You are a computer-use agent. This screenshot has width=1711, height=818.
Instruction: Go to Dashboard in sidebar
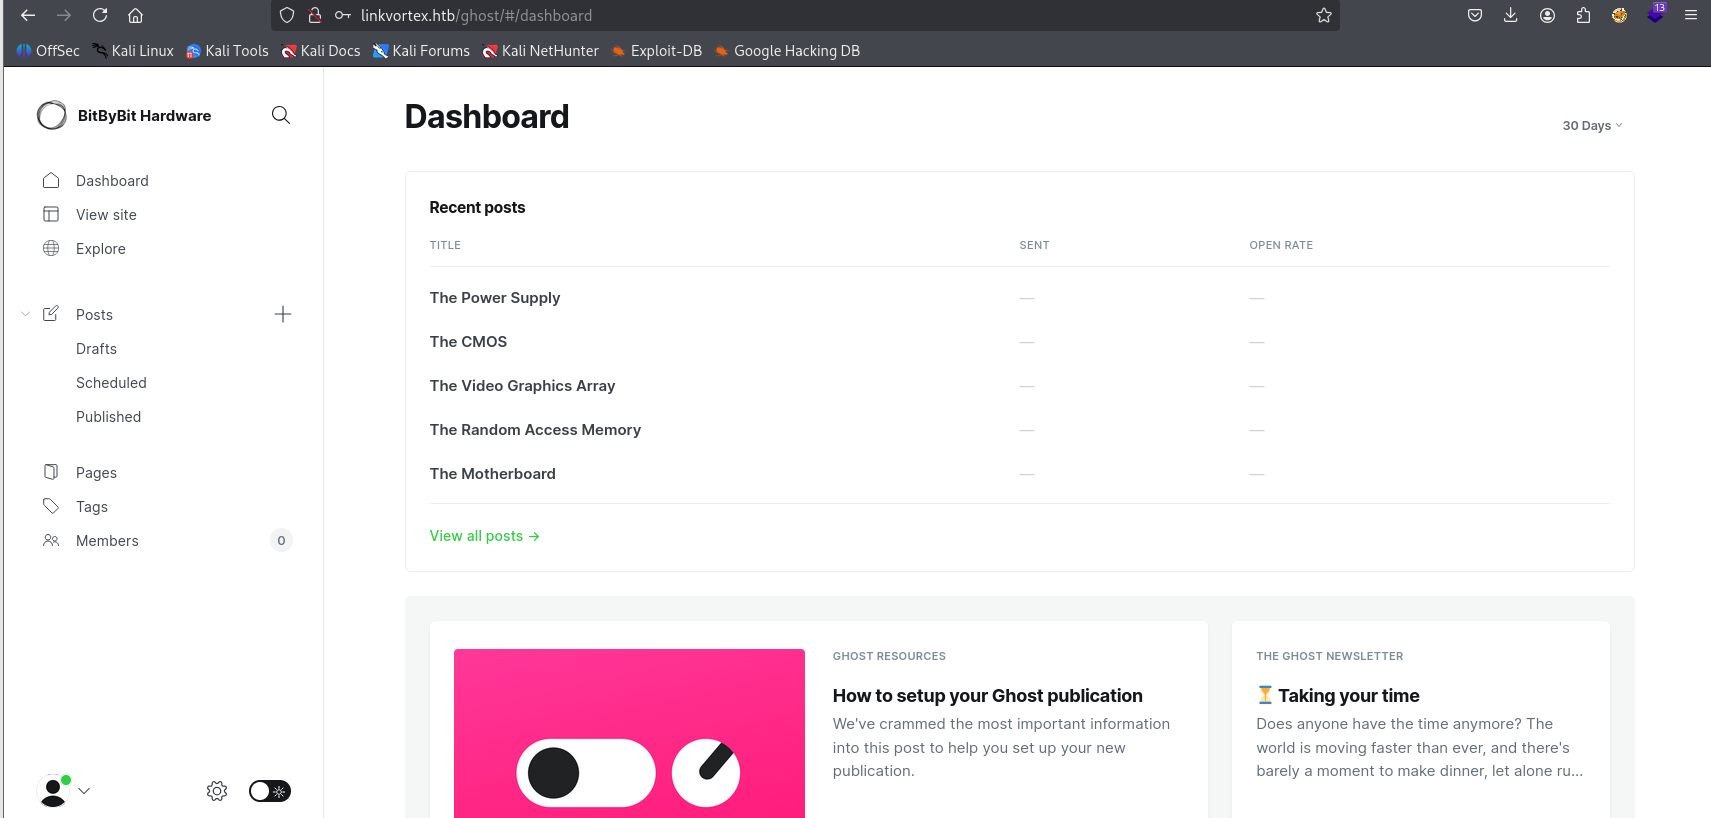click(x=112, y=181)
